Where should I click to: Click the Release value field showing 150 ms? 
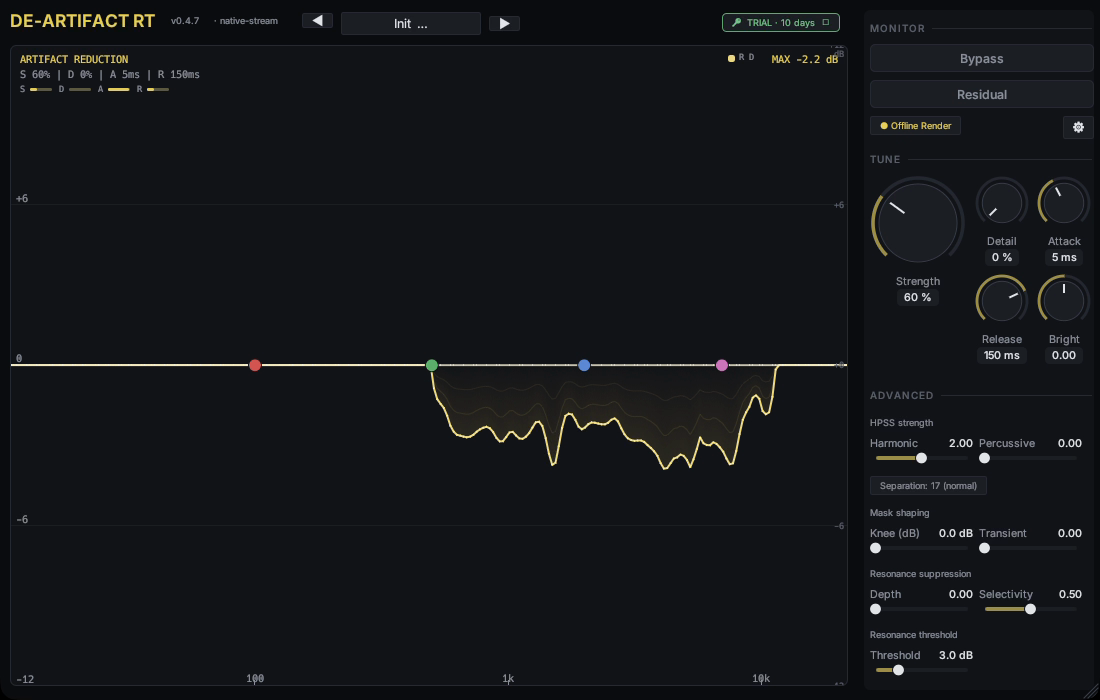[x=1002, y=356]
